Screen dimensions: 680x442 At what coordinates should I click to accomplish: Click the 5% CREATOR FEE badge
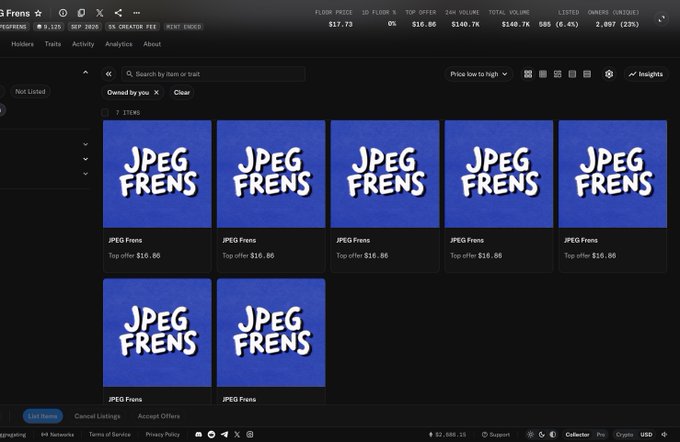coord(132,27)
